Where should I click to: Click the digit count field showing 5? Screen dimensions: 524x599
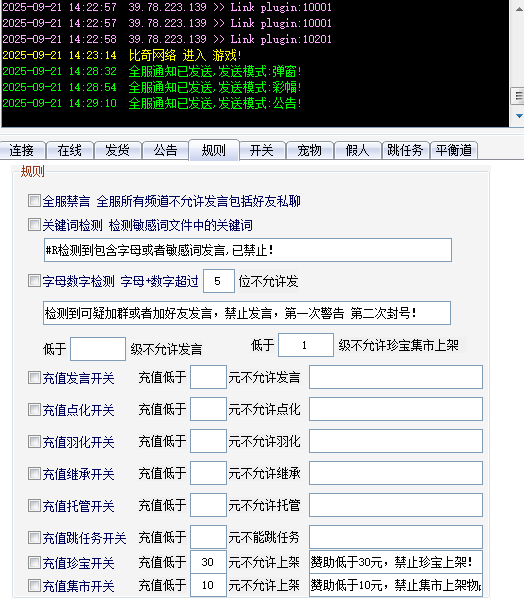click(x=219, y=281)
